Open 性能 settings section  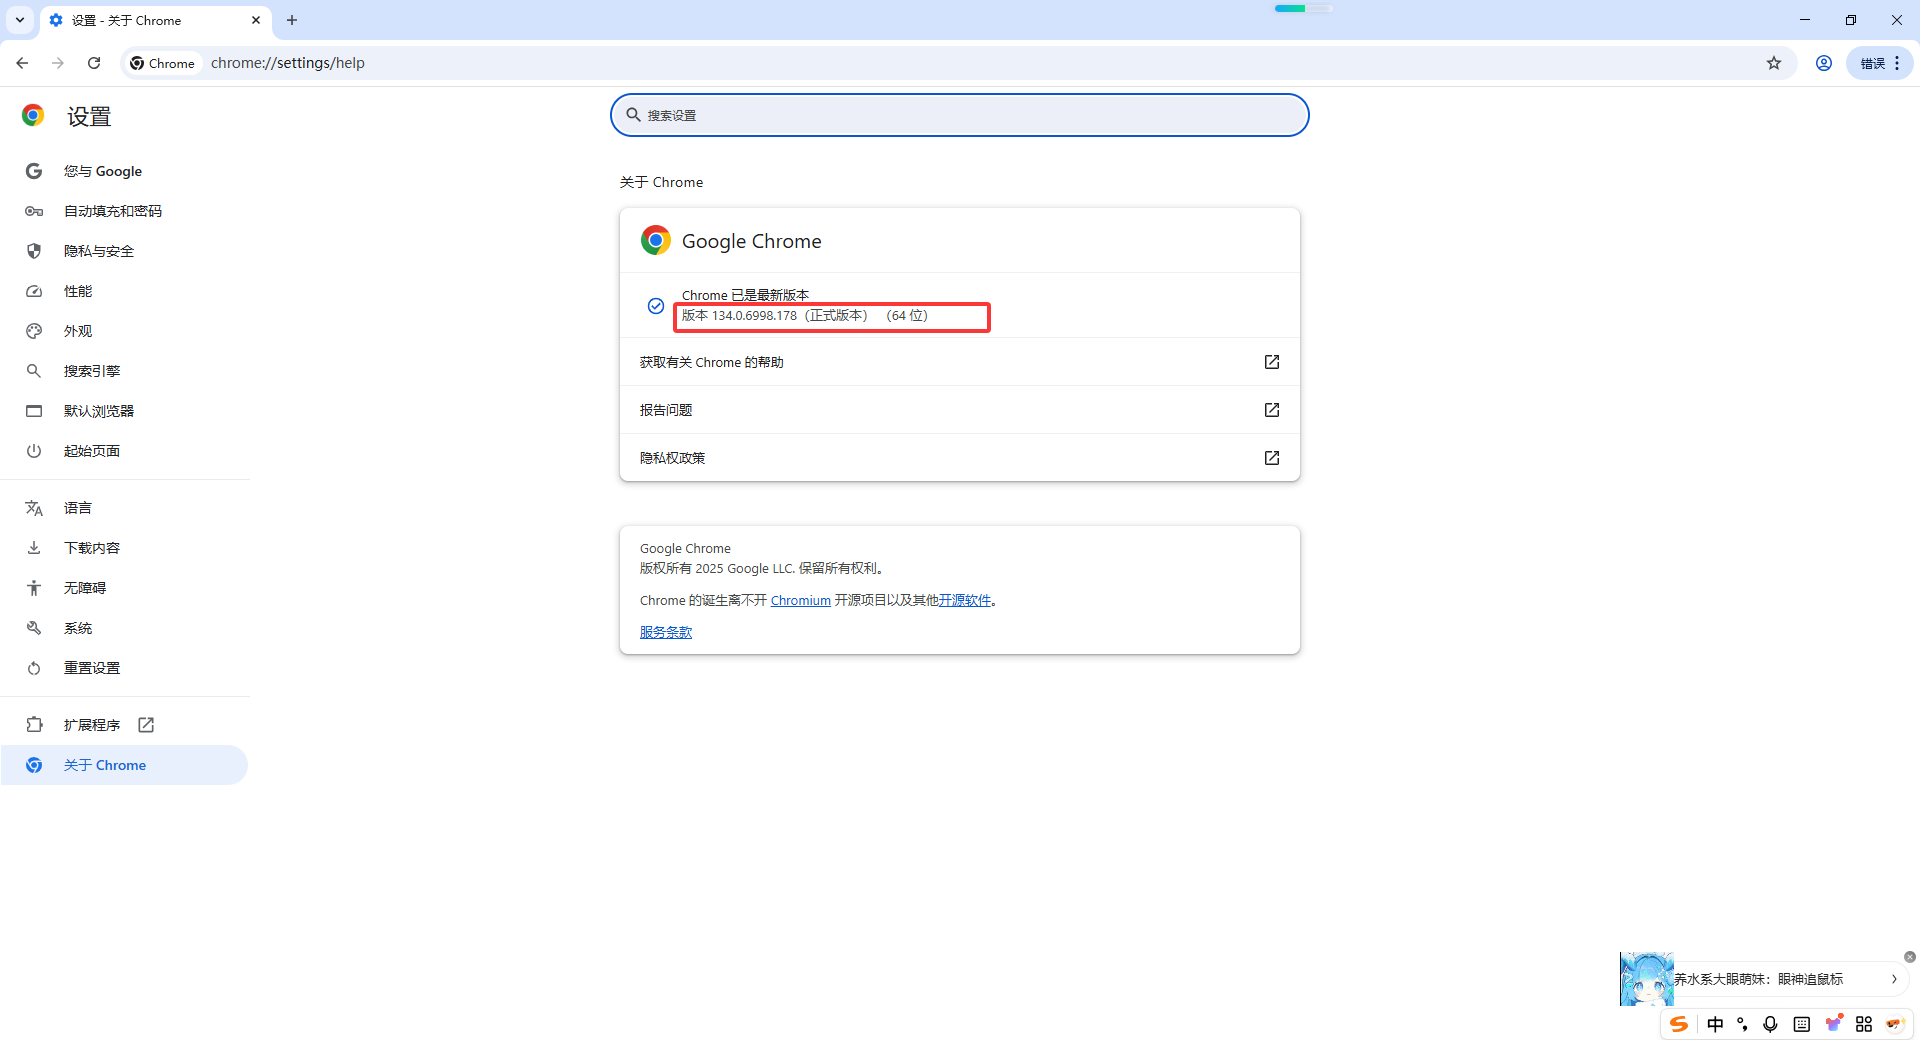click(124, 291)
